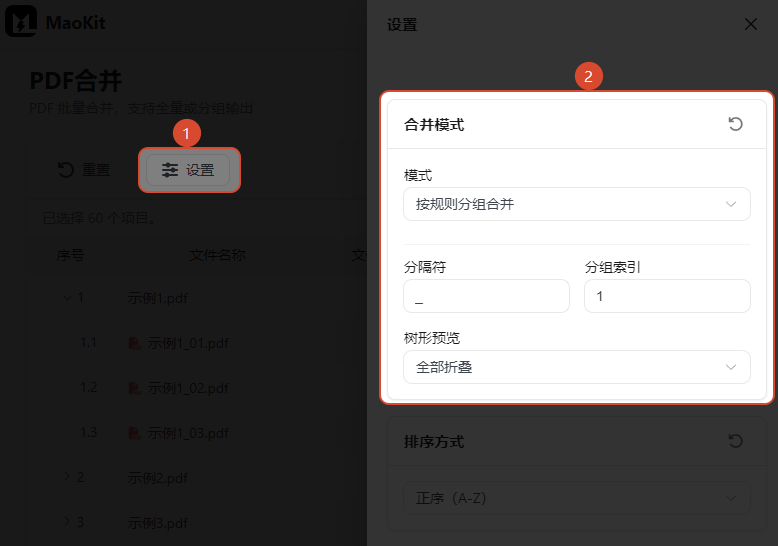The height and width of the screenshot is (546, 778).
Task: Select the 示例1_01.pdf file row
Action: click(x=198, y=343)
